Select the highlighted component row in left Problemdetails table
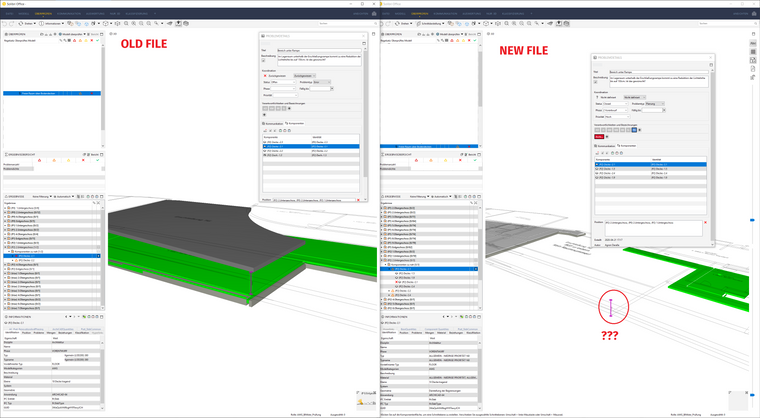 coord(311,146)
